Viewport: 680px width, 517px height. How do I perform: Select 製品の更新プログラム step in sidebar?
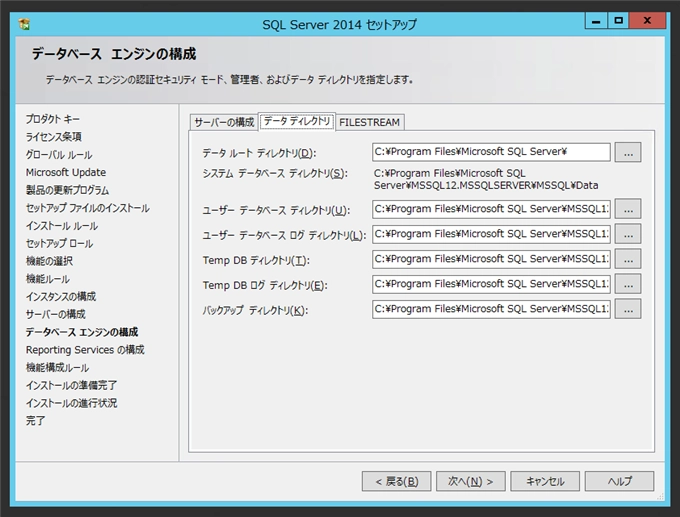67,190
